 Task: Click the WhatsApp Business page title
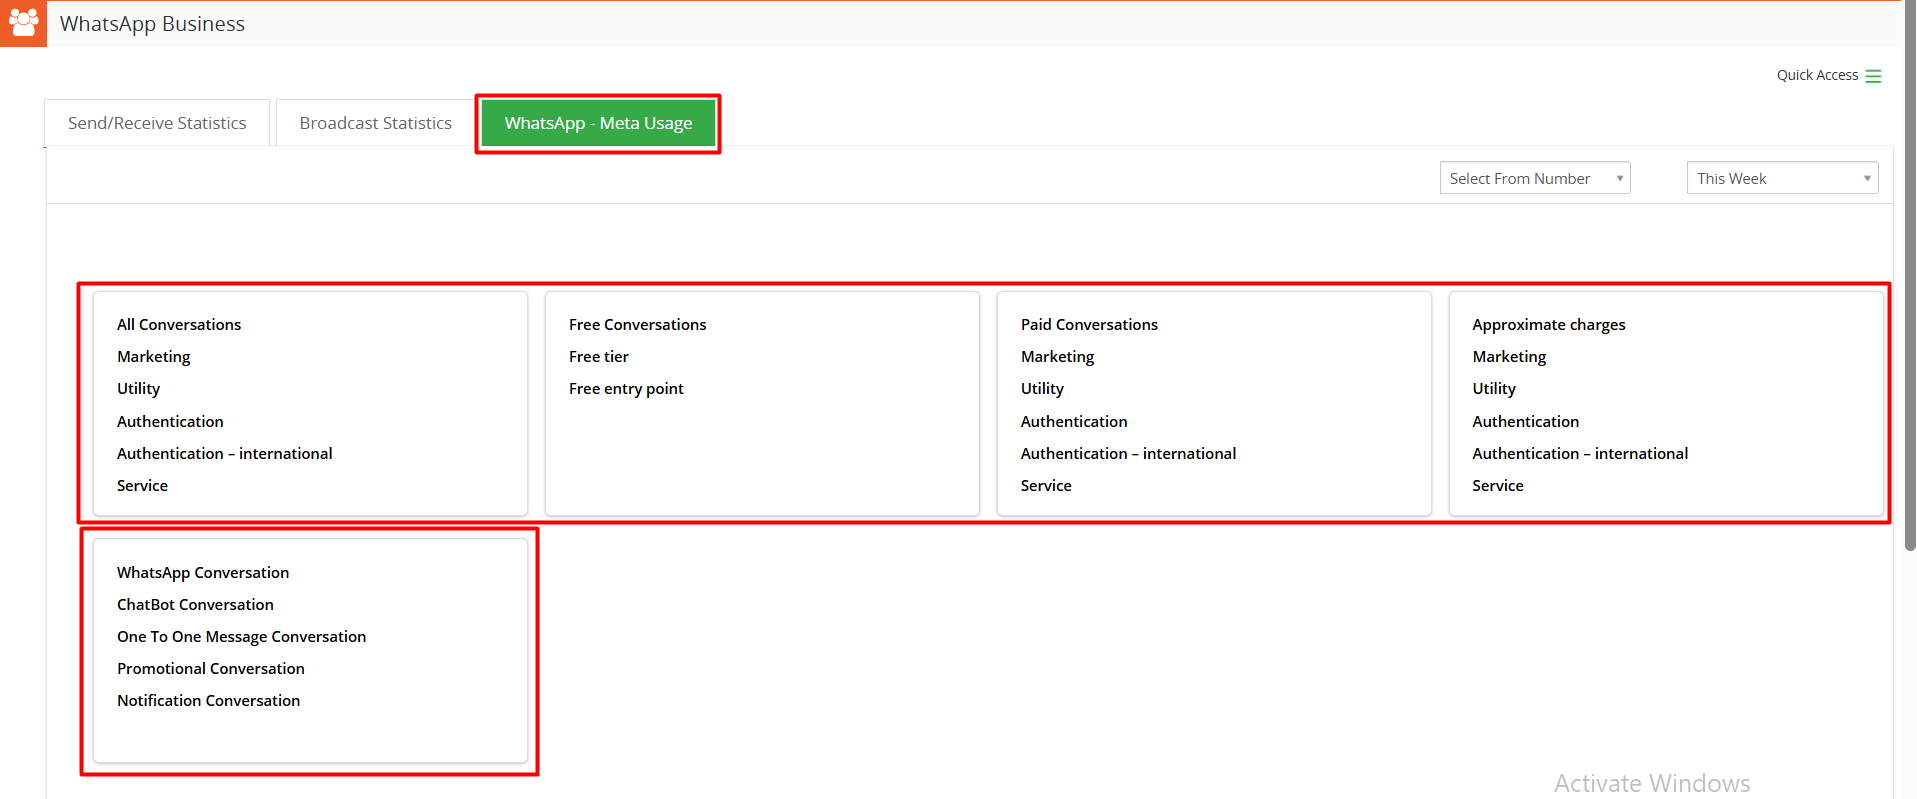pyautogui.click(x=152, y=24)
